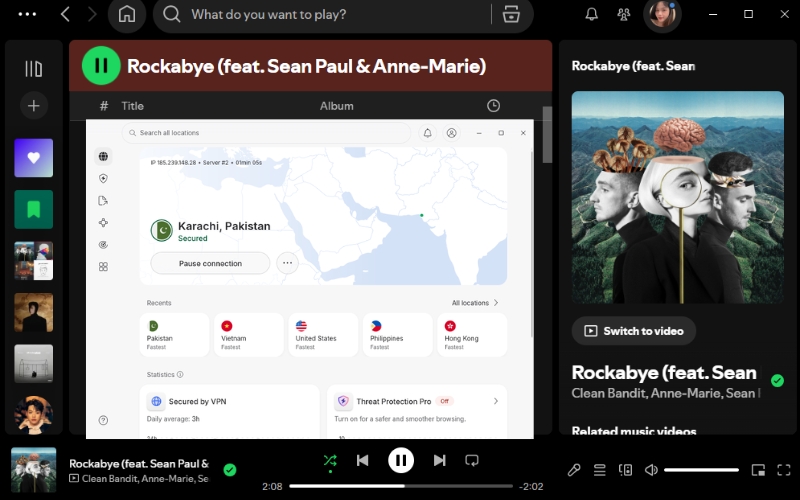Go back with the Spotify back arrow
The height and width of the screenshot is (500, 800).
[65, 14]
